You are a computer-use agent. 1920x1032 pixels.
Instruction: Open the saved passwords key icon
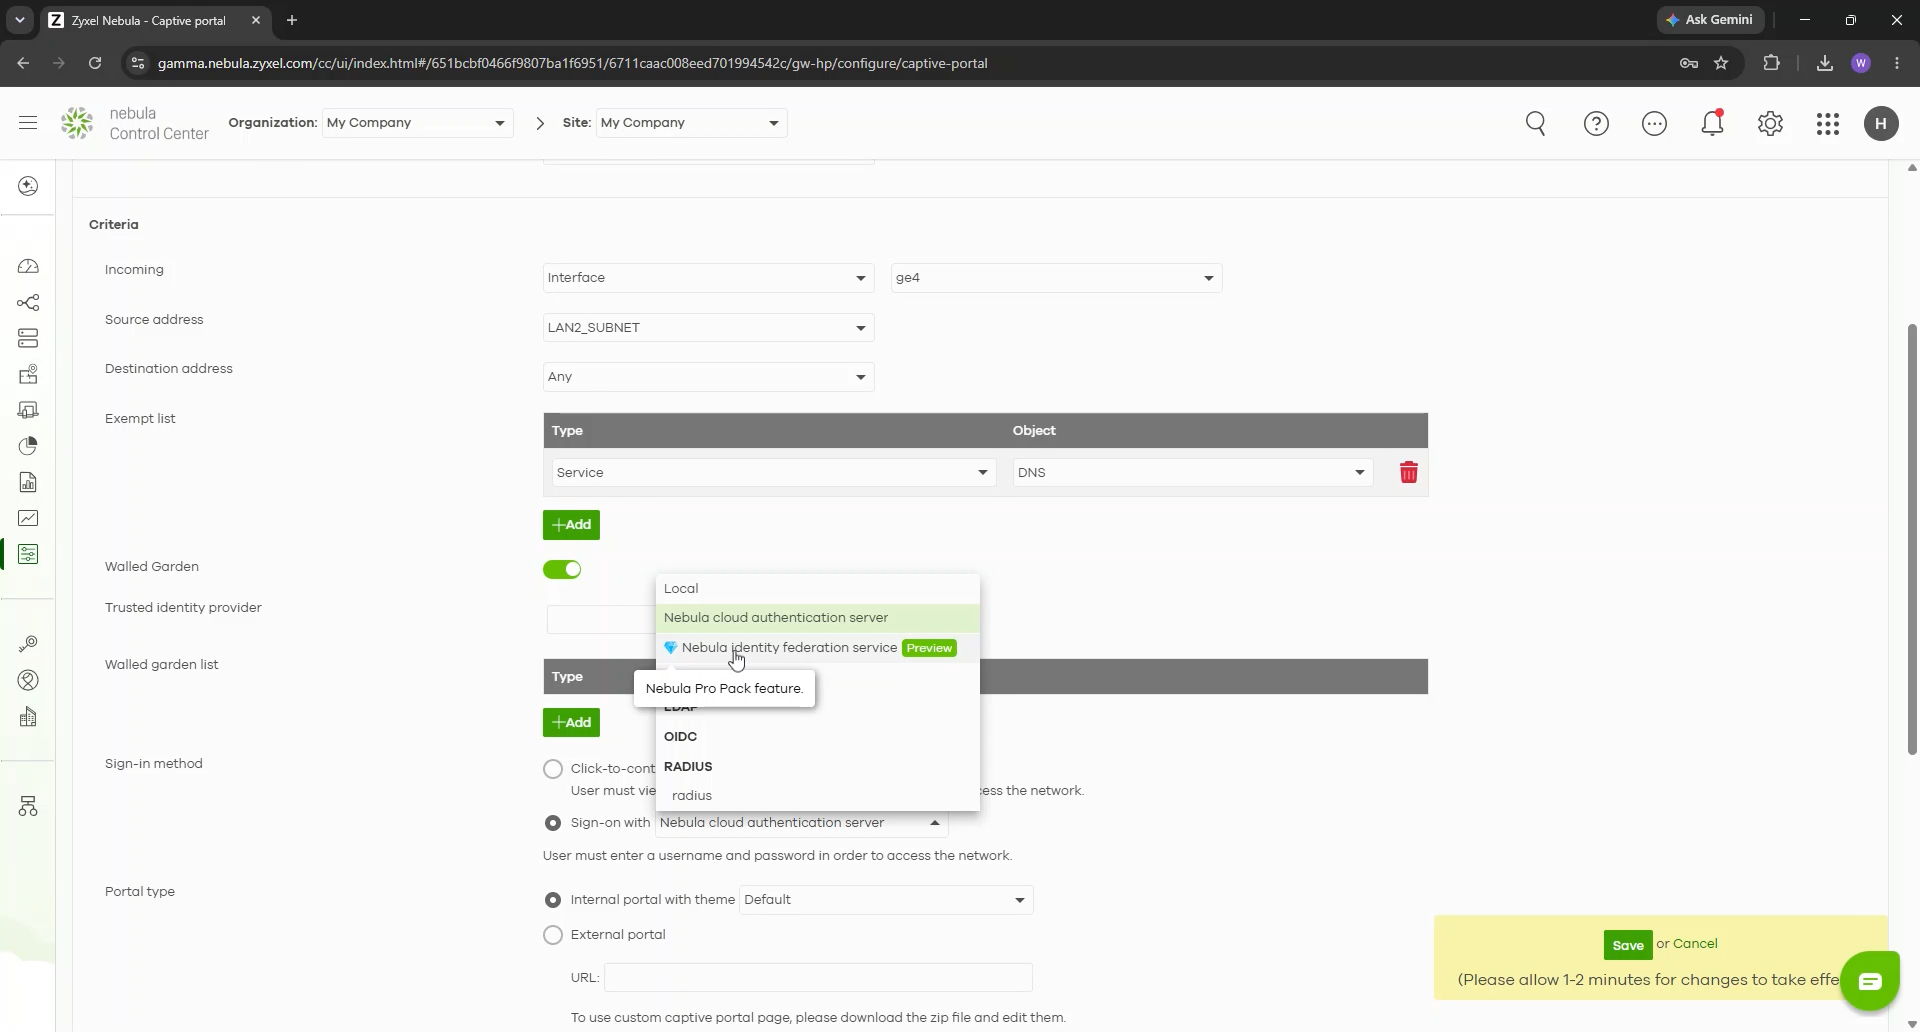(1689, 63)
